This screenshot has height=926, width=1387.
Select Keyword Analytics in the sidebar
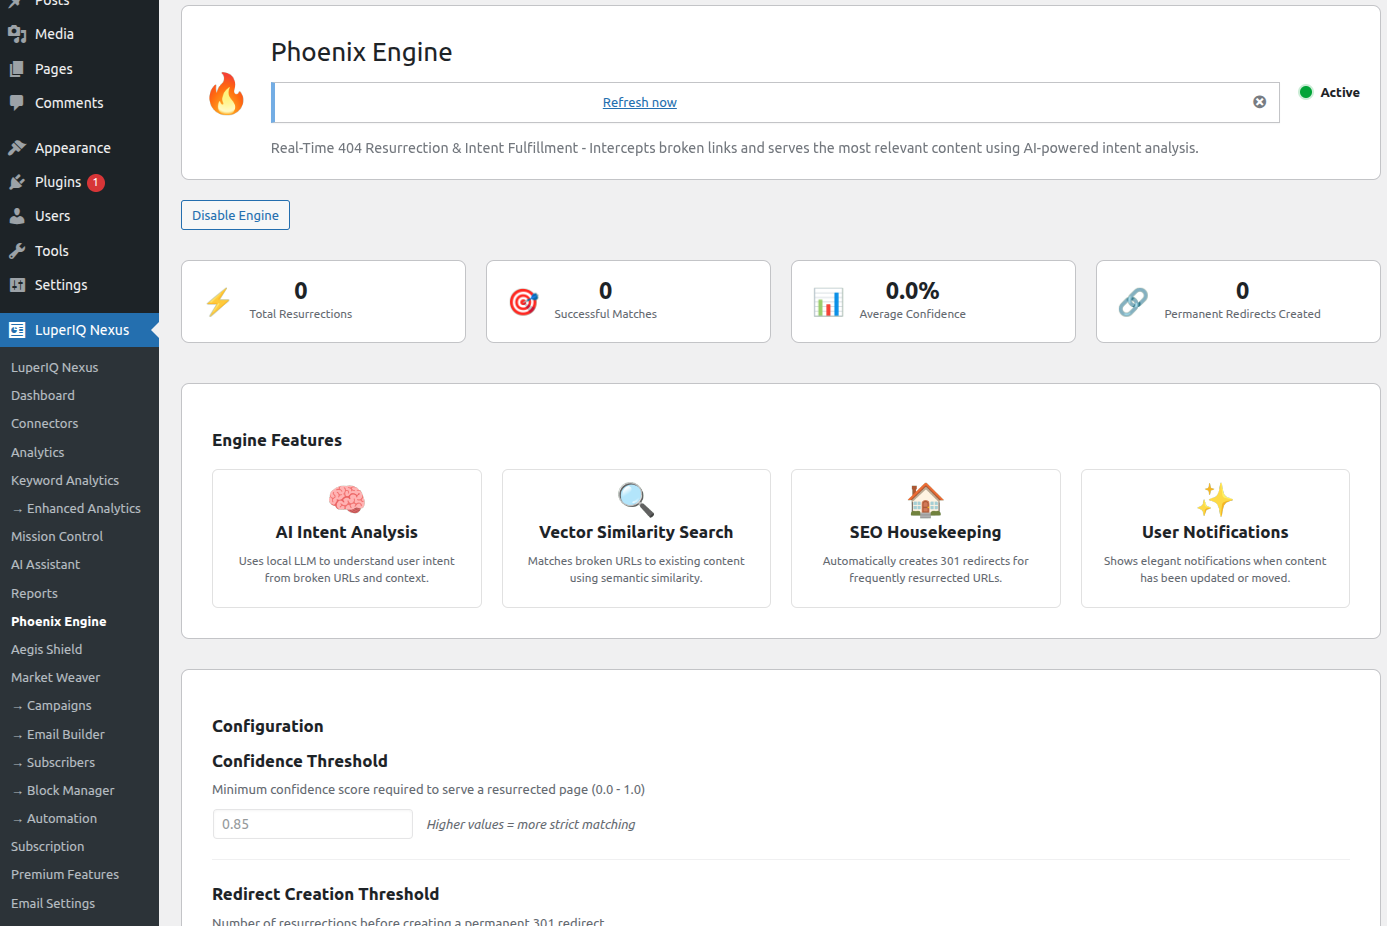click(x=65, y=480)
